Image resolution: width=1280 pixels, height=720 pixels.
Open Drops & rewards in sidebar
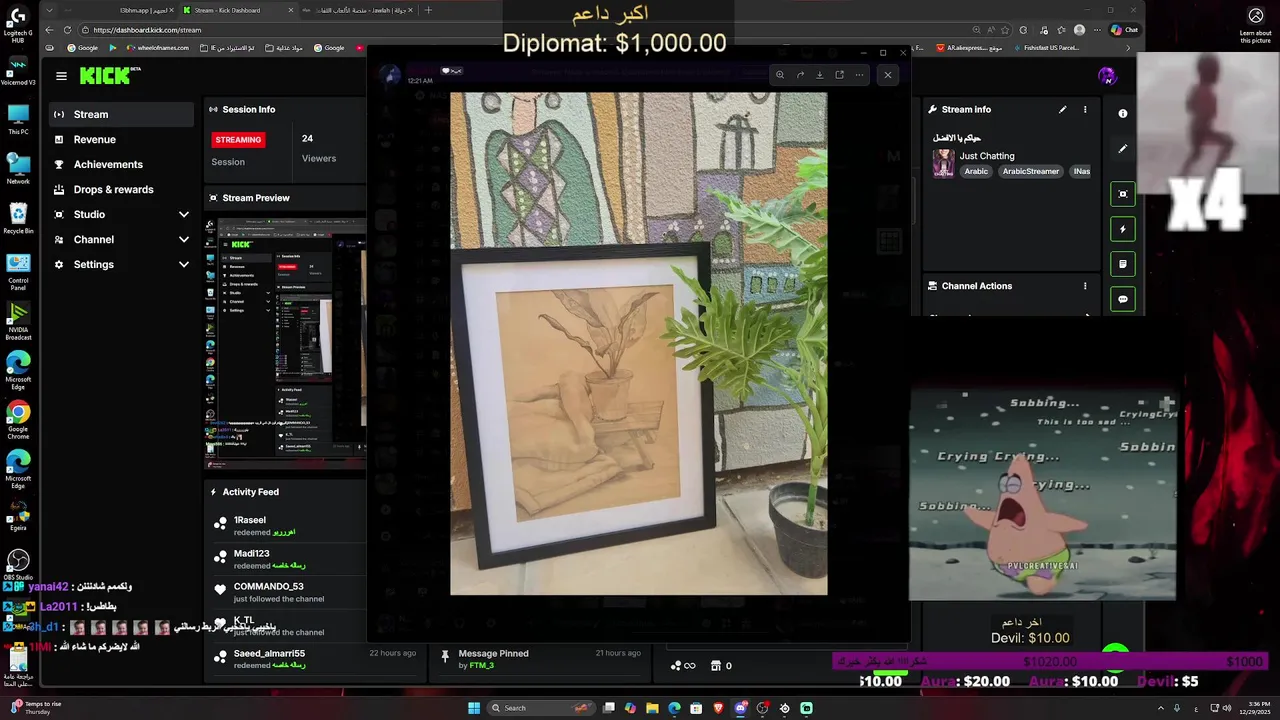click(x=121, y=189)
